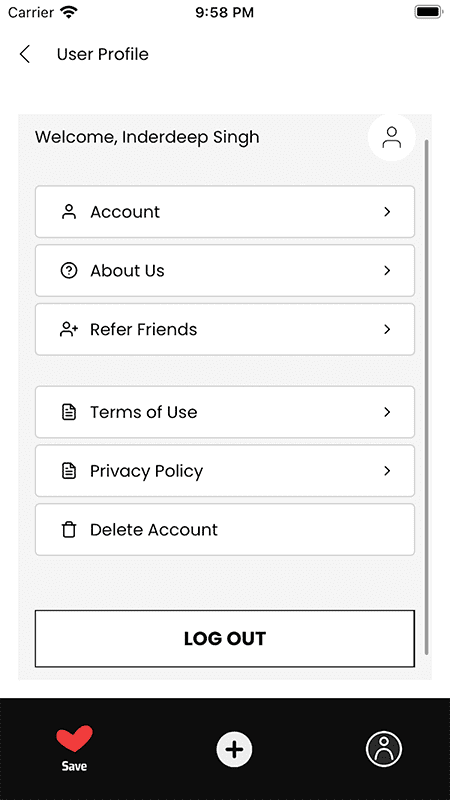Click the person icon in Account row

point(69,212)
